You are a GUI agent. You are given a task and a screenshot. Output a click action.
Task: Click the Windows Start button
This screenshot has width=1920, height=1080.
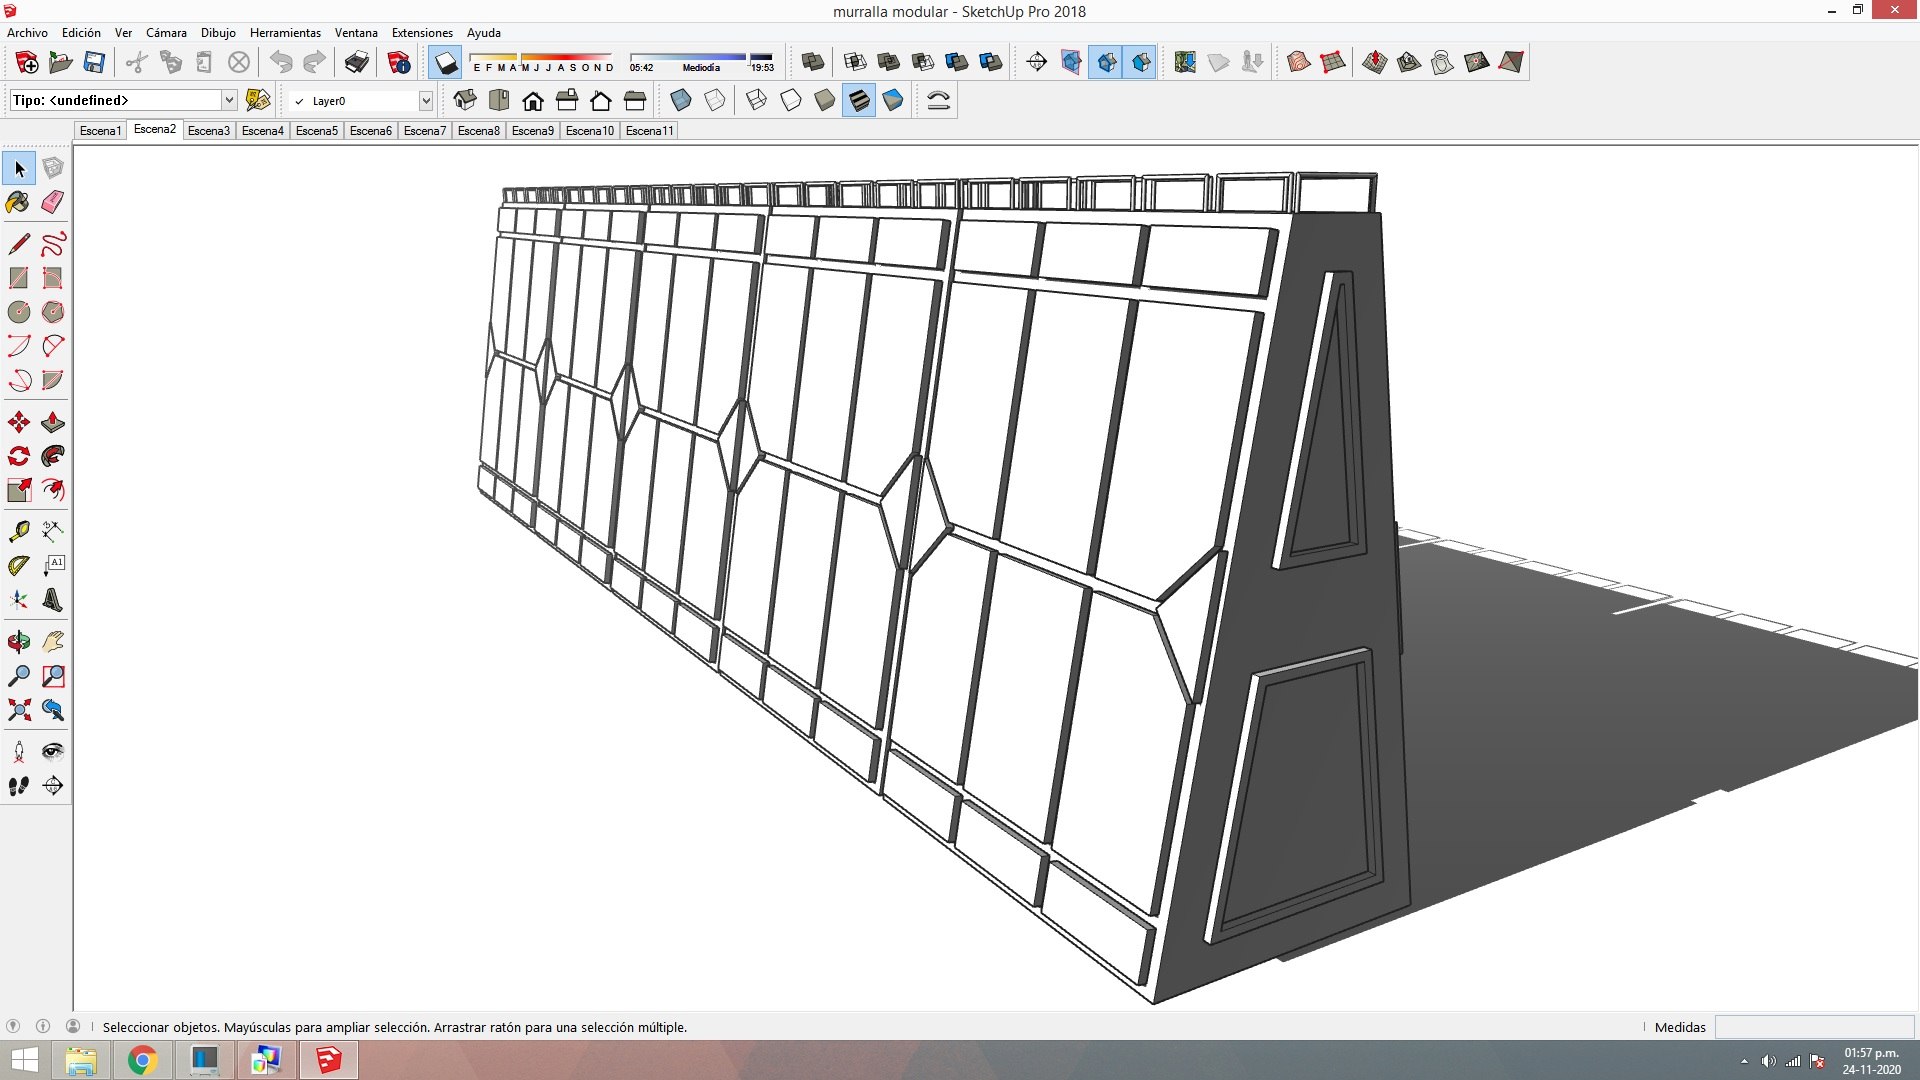pos(24,1060)
